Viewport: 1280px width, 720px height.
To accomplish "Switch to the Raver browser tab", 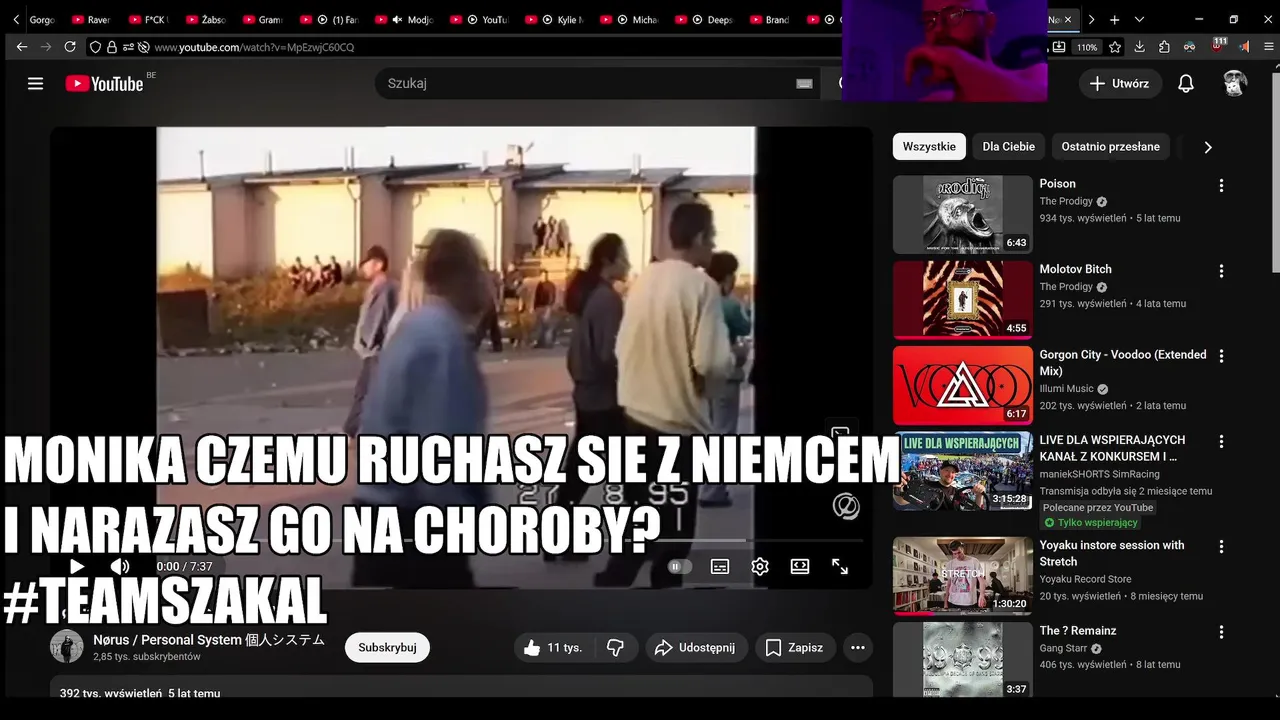I will tap(91, 19).
